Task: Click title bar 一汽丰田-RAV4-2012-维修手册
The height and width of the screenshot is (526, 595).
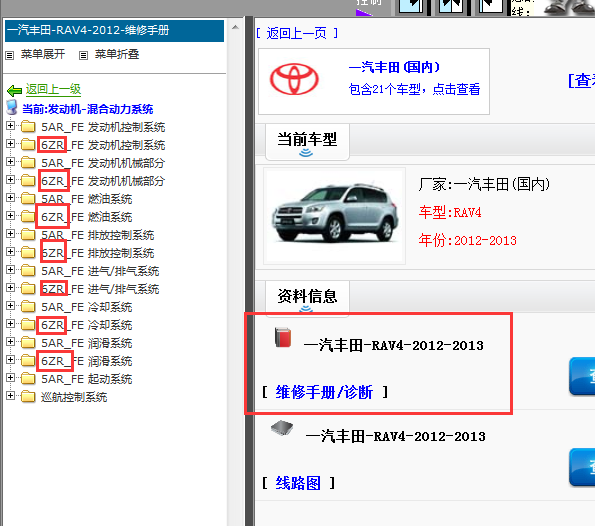Action: point(114,30)
